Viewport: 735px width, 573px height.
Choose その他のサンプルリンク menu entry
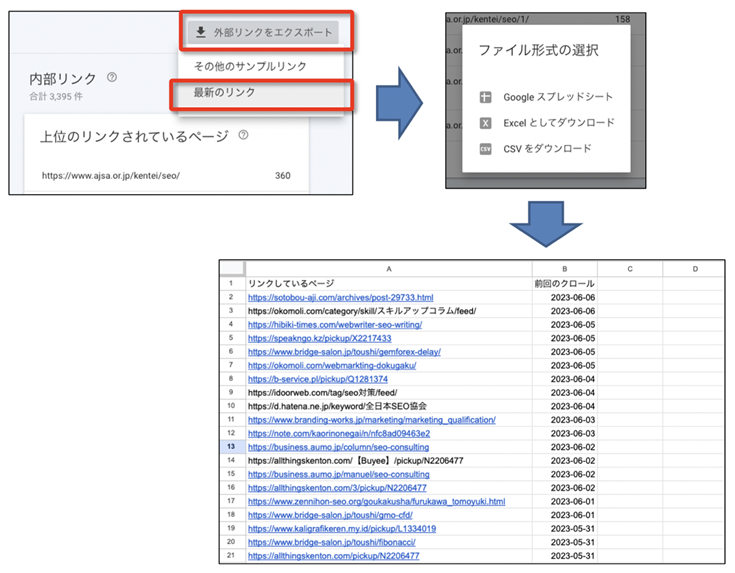250,66
